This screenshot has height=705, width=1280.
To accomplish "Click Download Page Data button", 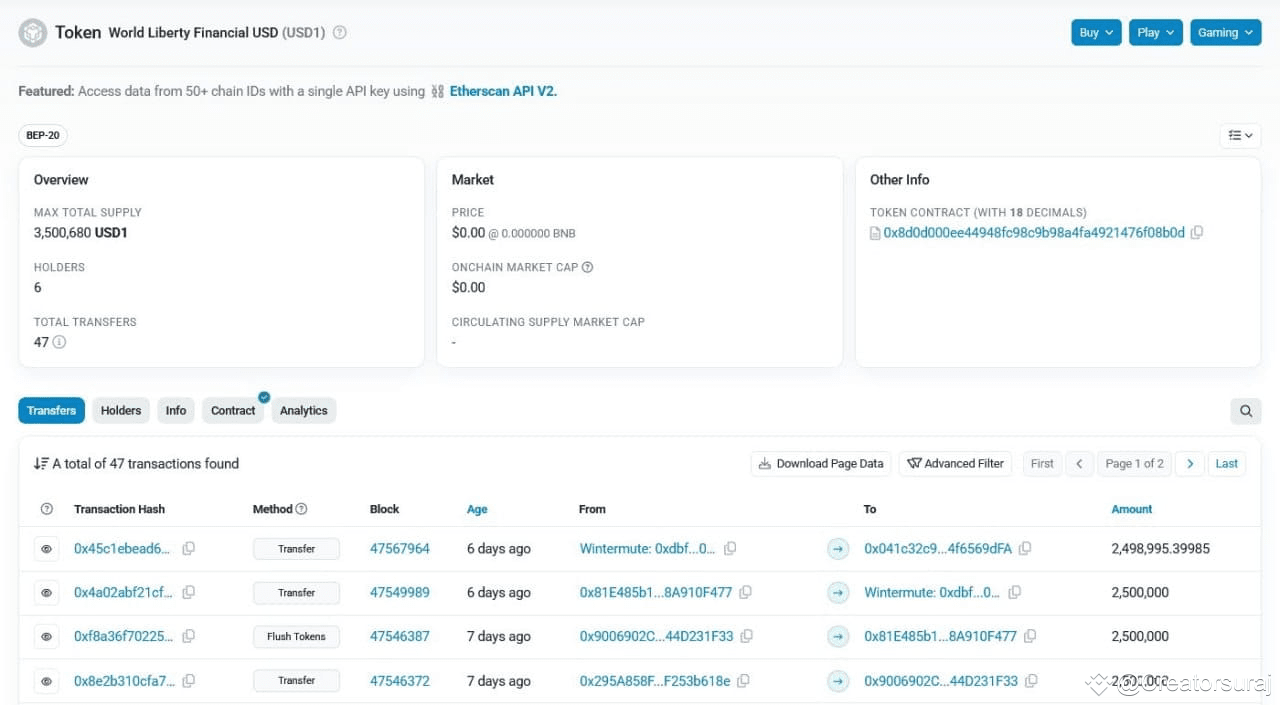I will point(821,463).
